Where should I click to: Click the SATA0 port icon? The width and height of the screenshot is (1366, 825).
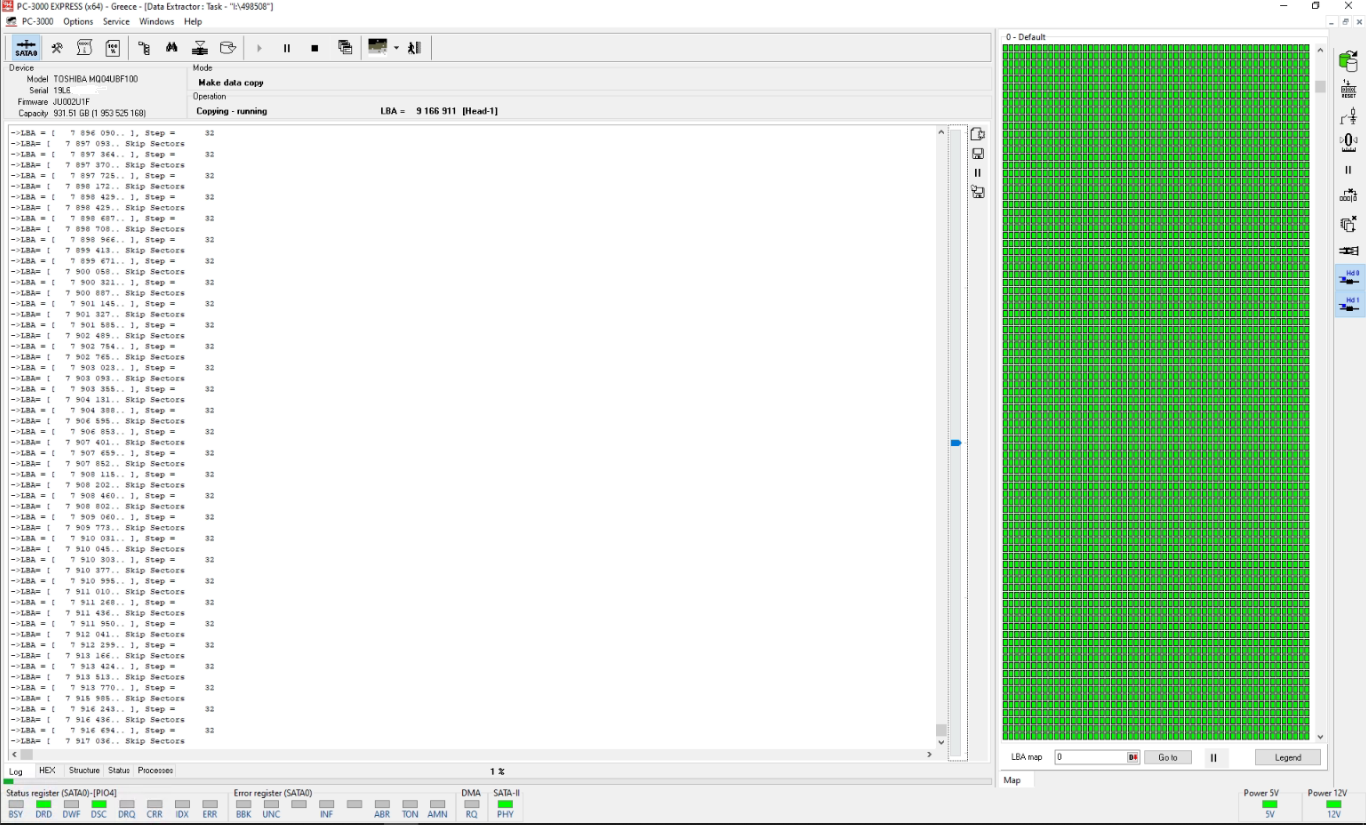point(26,48)
